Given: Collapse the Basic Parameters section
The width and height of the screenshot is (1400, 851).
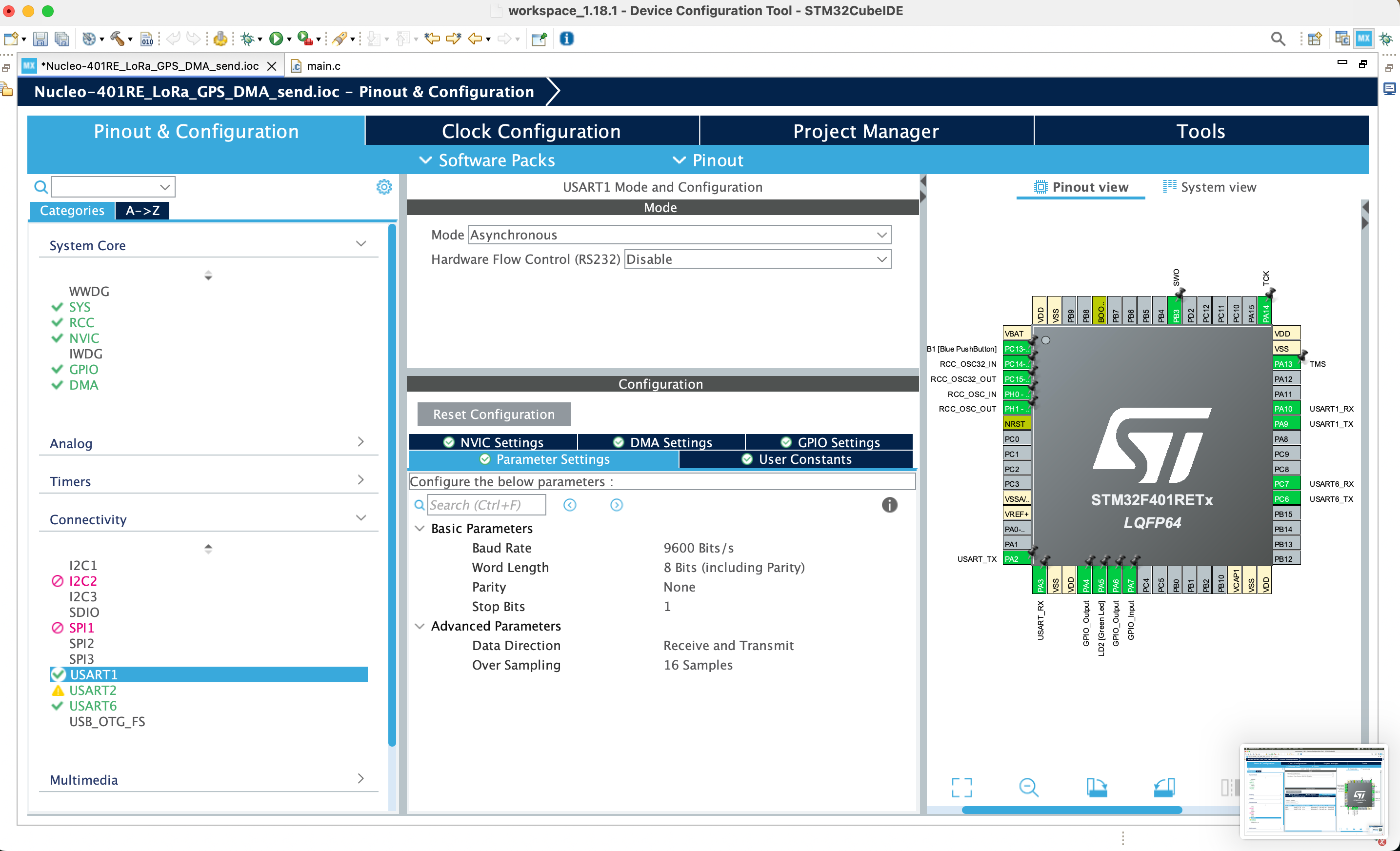Looking at the screenshot, I should click(420, 528).
